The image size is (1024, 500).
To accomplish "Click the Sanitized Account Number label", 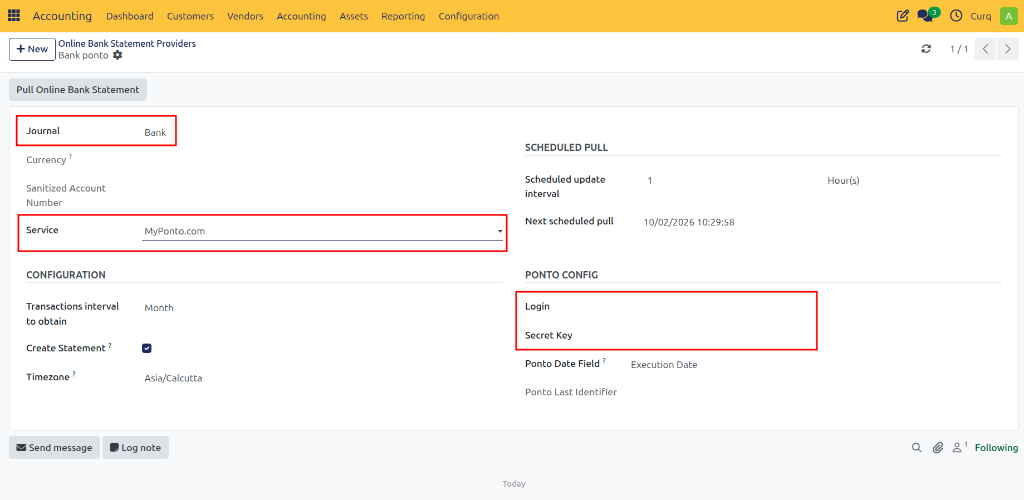I will (x=66, y=195).
